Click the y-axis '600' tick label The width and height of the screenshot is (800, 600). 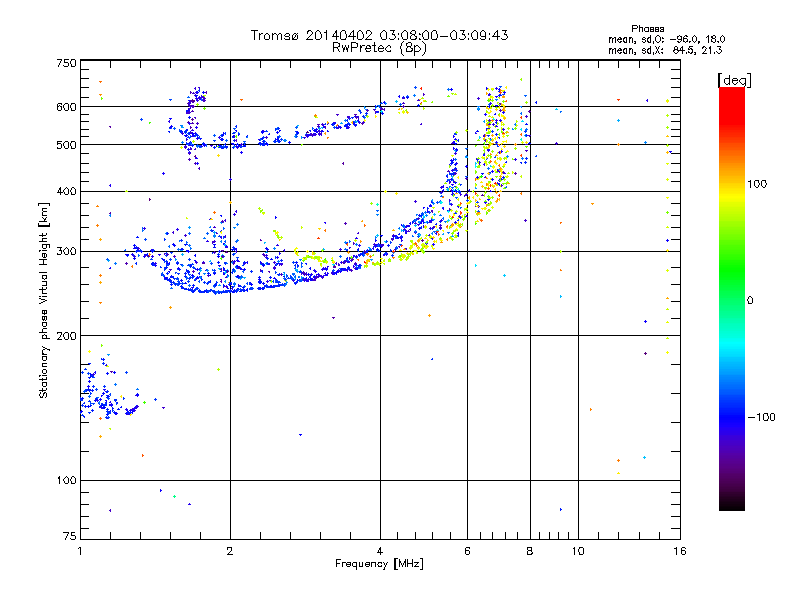(x=66, y=107)
